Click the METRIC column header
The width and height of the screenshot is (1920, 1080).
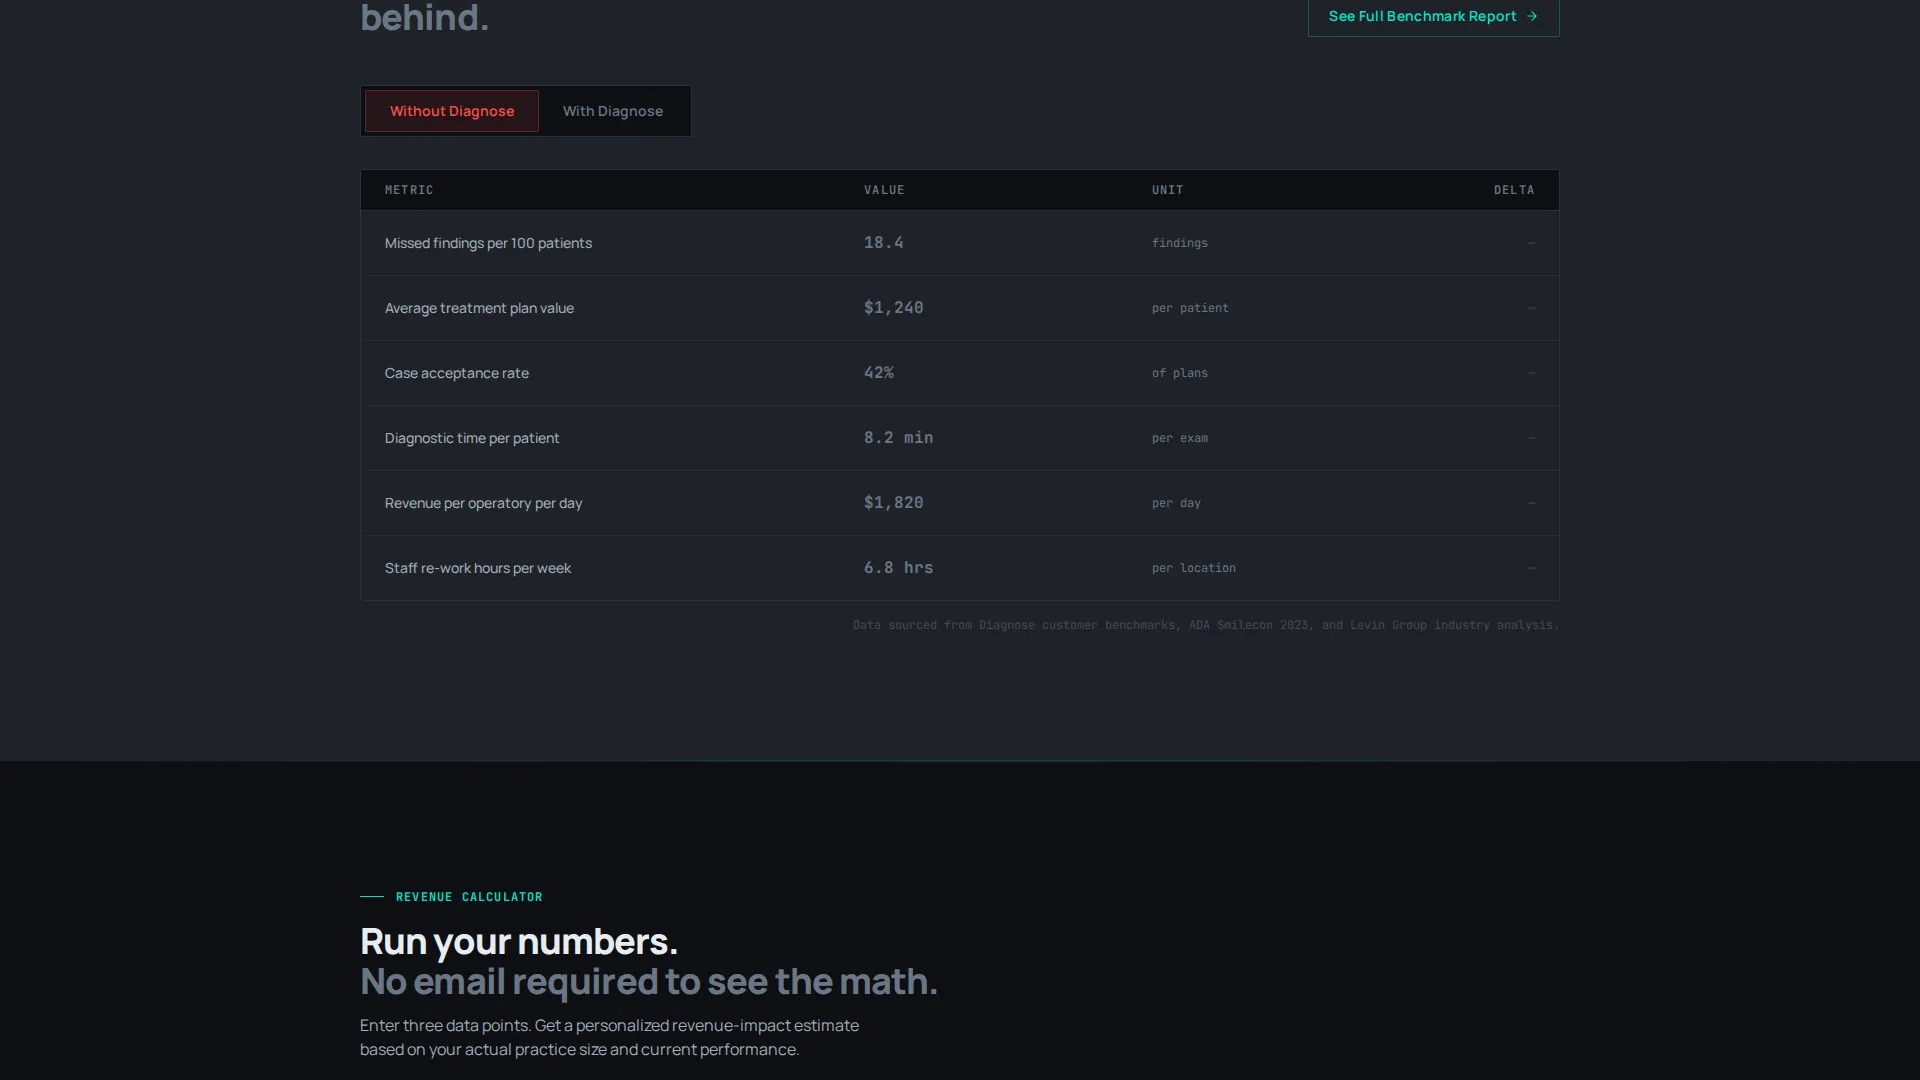(x=409, y=190)
